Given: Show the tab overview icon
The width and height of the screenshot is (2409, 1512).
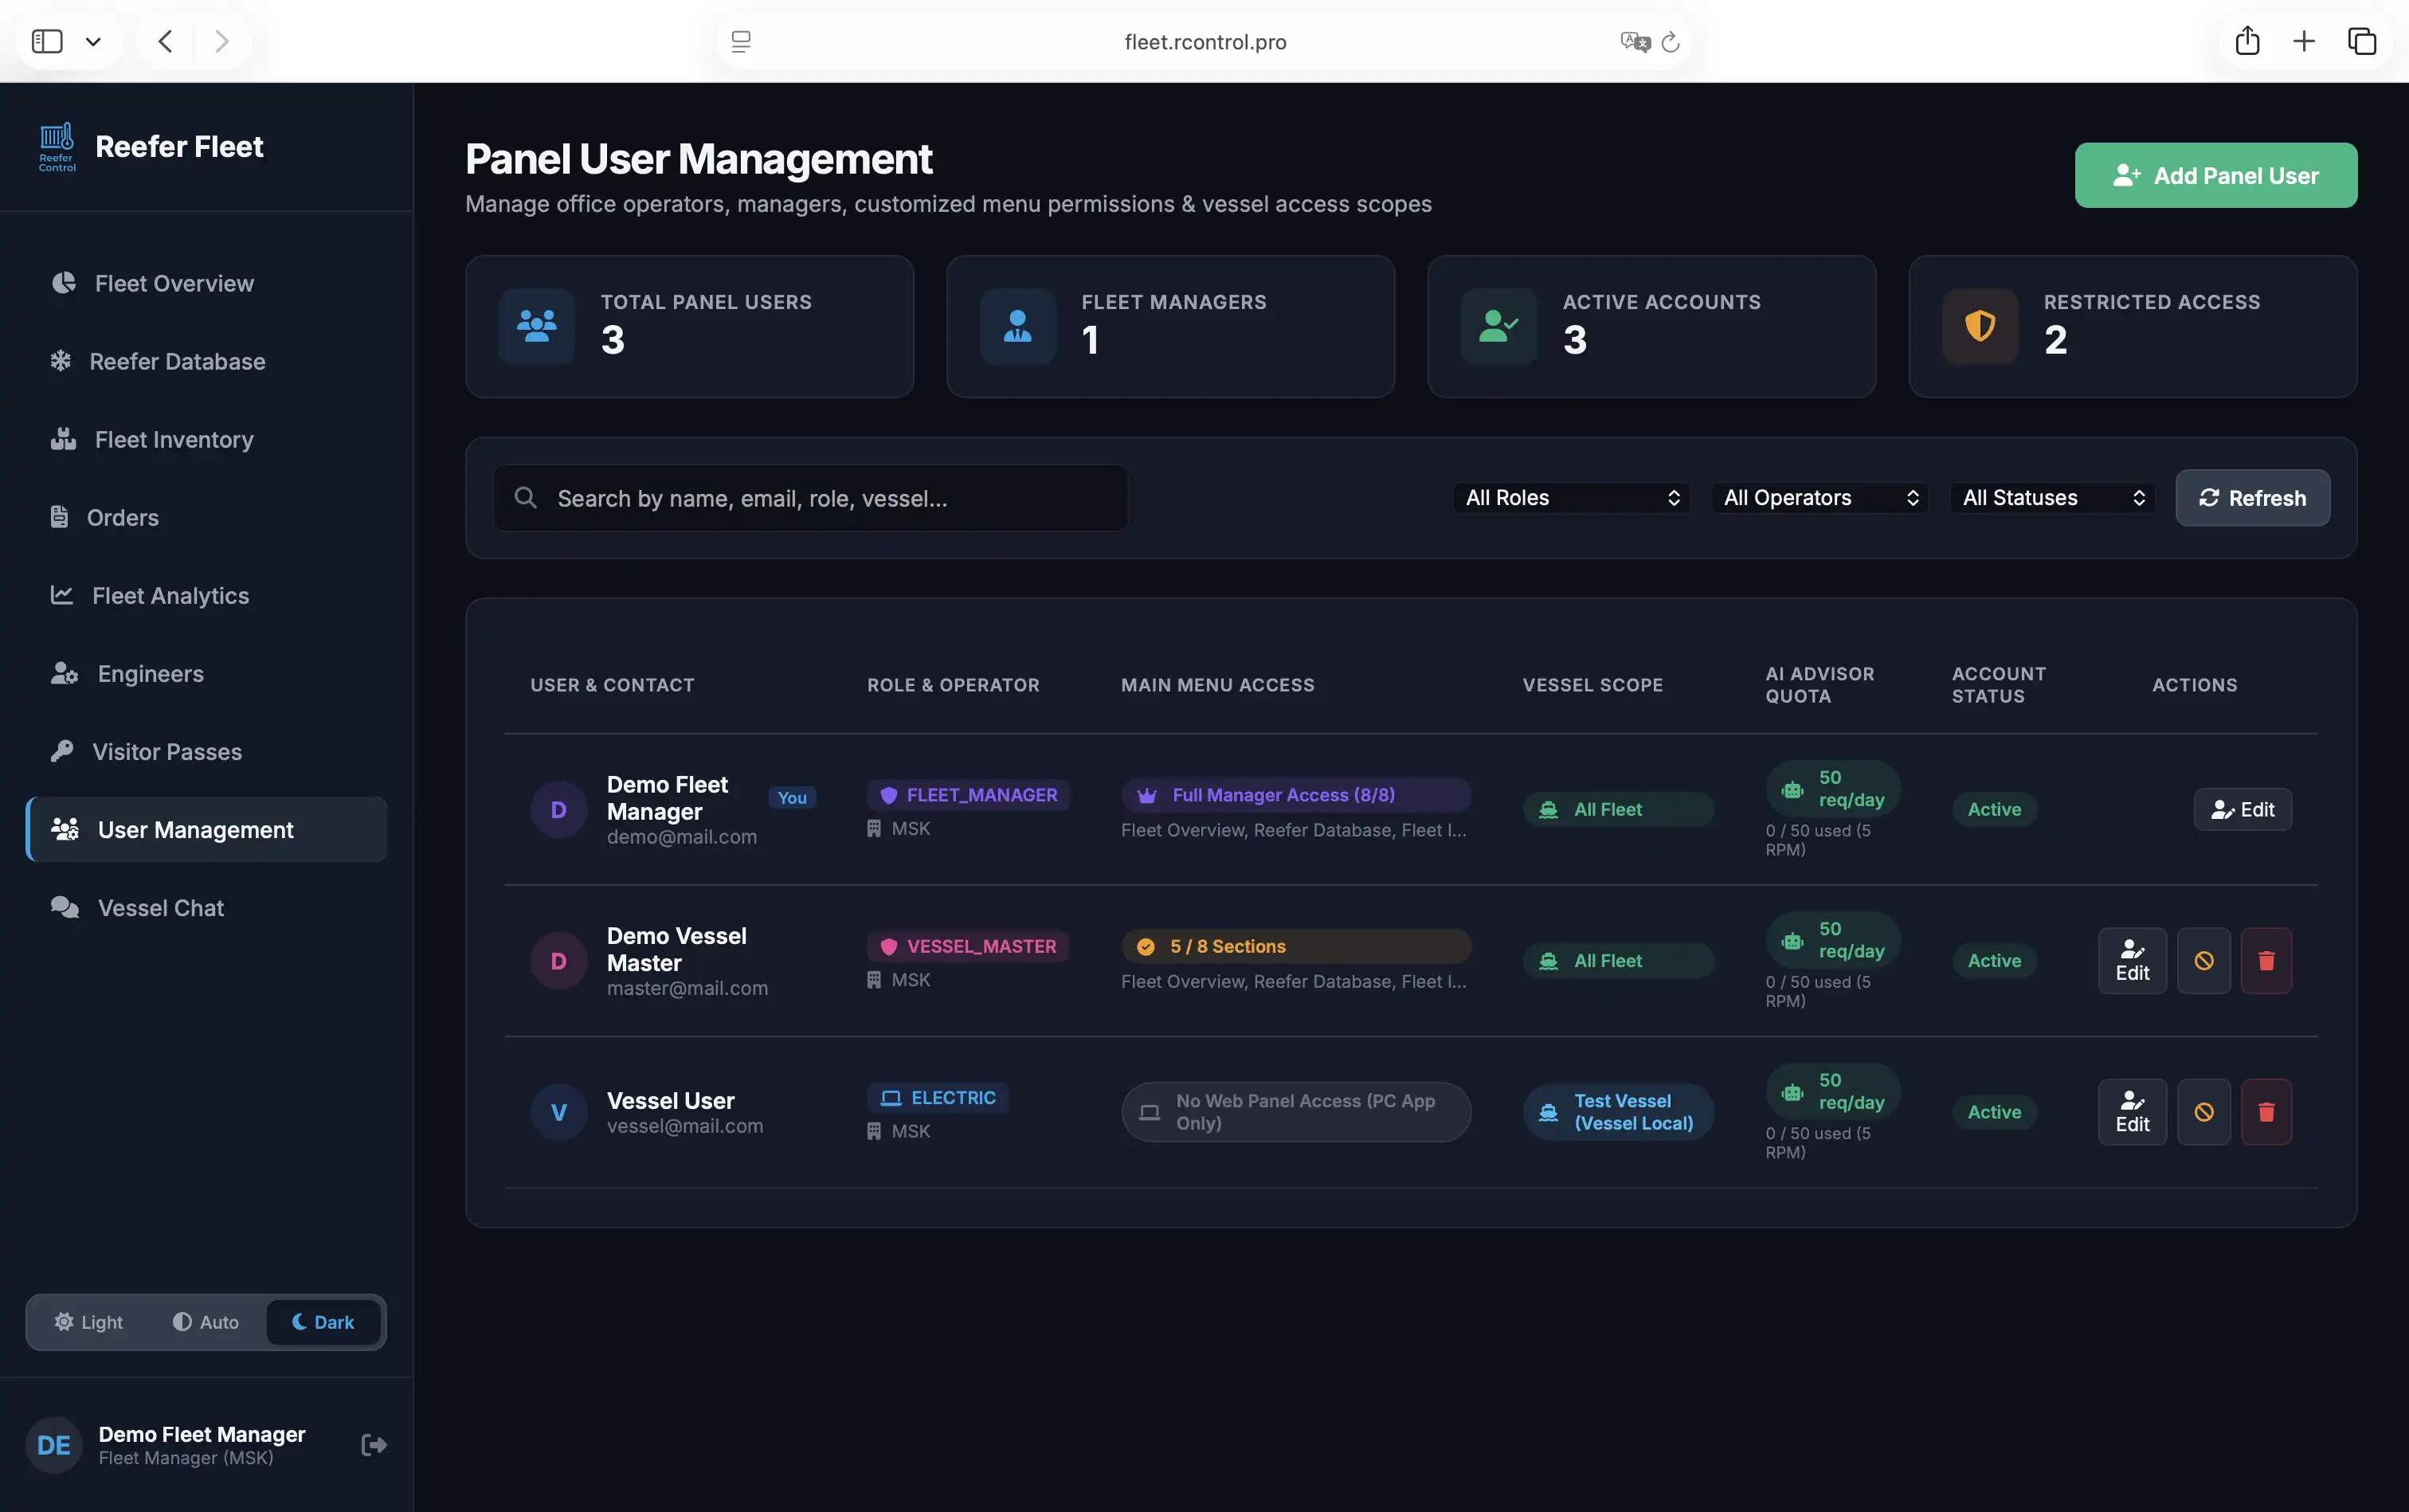Looking at the screenshot, I should pyautogui.click(x=2362, y=41).
